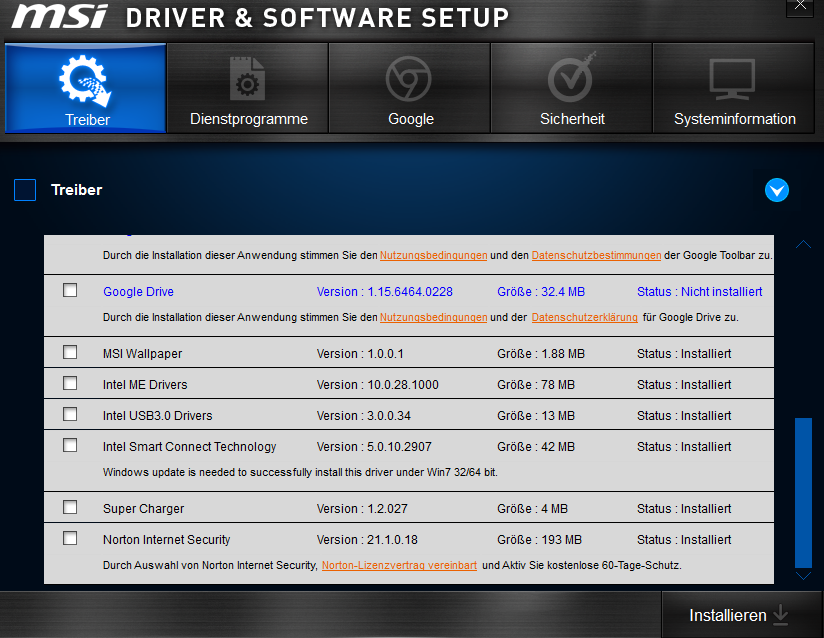Click the Intel USB3.0 Drivers name
The image size is (824, 638).
[158, 416]
